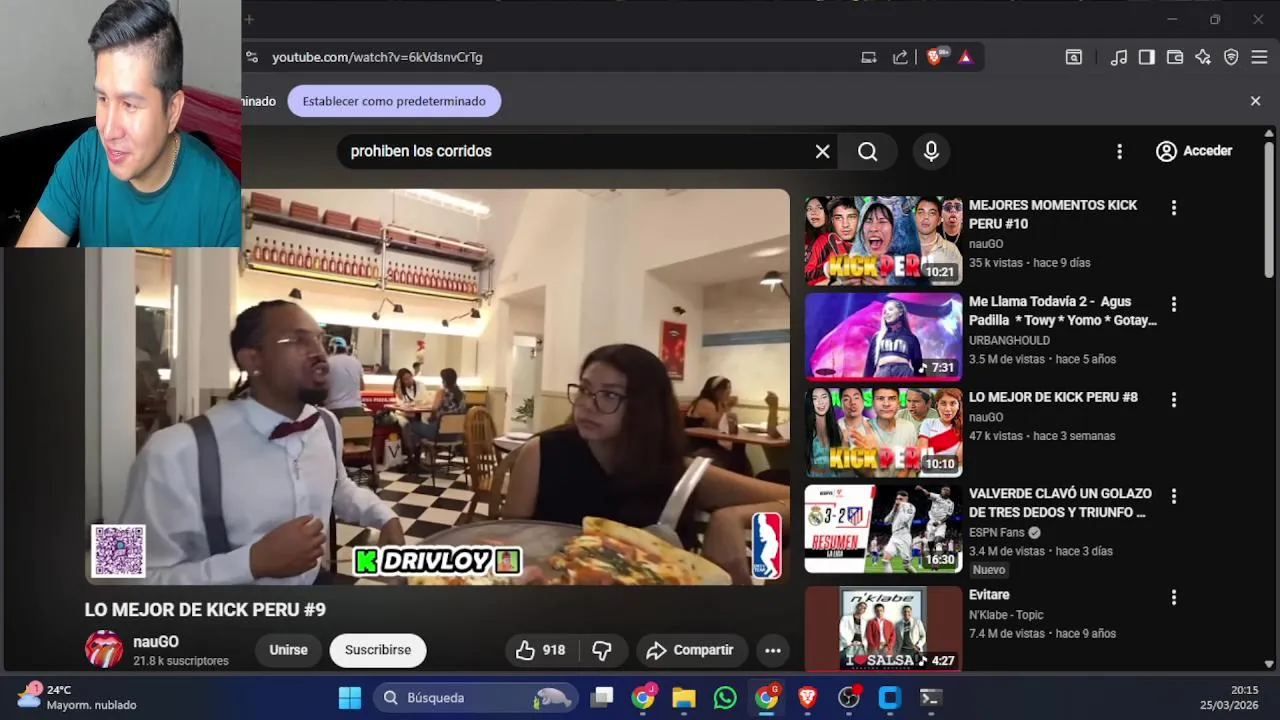This screenshot has width=1280, height=720.
Task: Open Brave Shields lion icon
Action: pyautogui.click(x=934, y=57)
